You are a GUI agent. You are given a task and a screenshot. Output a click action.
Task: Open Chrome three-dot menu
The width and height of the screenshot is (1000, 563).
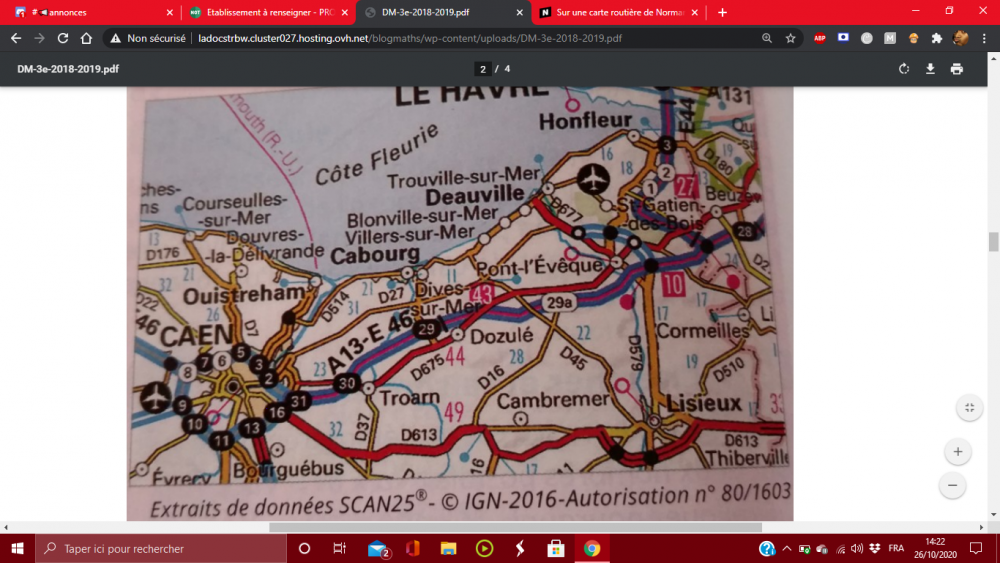pyautogui.click(x=985, y=38)
